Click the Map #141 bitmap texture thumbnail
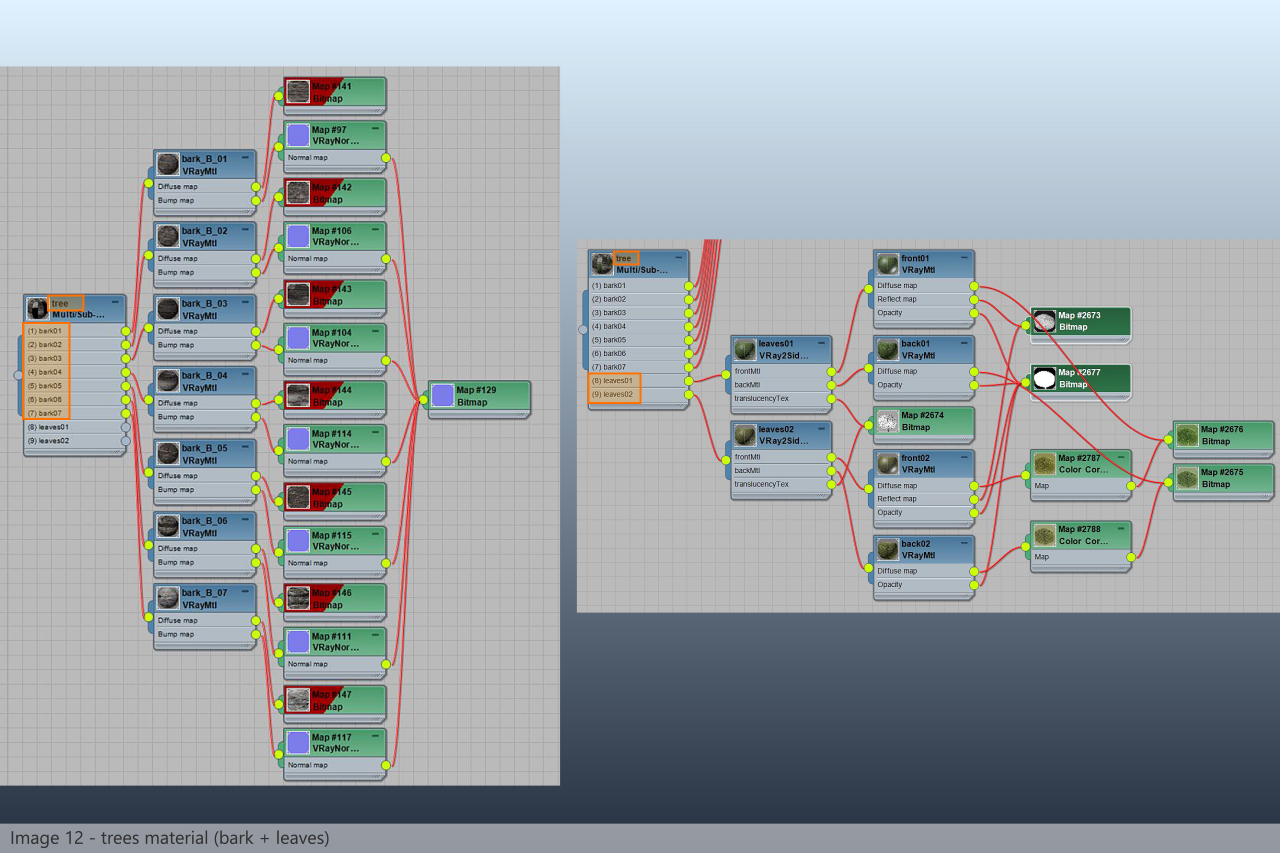Screen dimensions: 1280x853 click(x=298, y=92)
